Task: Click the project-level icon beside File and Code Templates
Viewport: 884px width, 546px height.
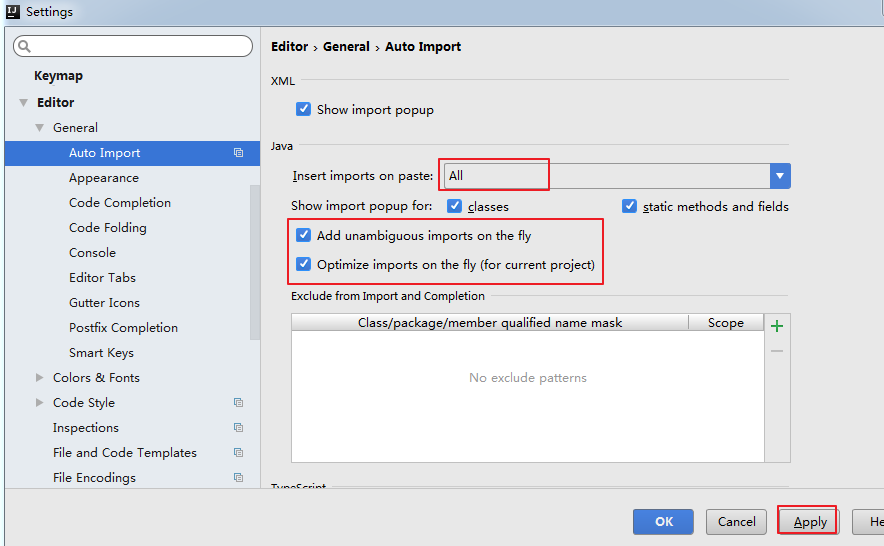Action: point(238,452)
